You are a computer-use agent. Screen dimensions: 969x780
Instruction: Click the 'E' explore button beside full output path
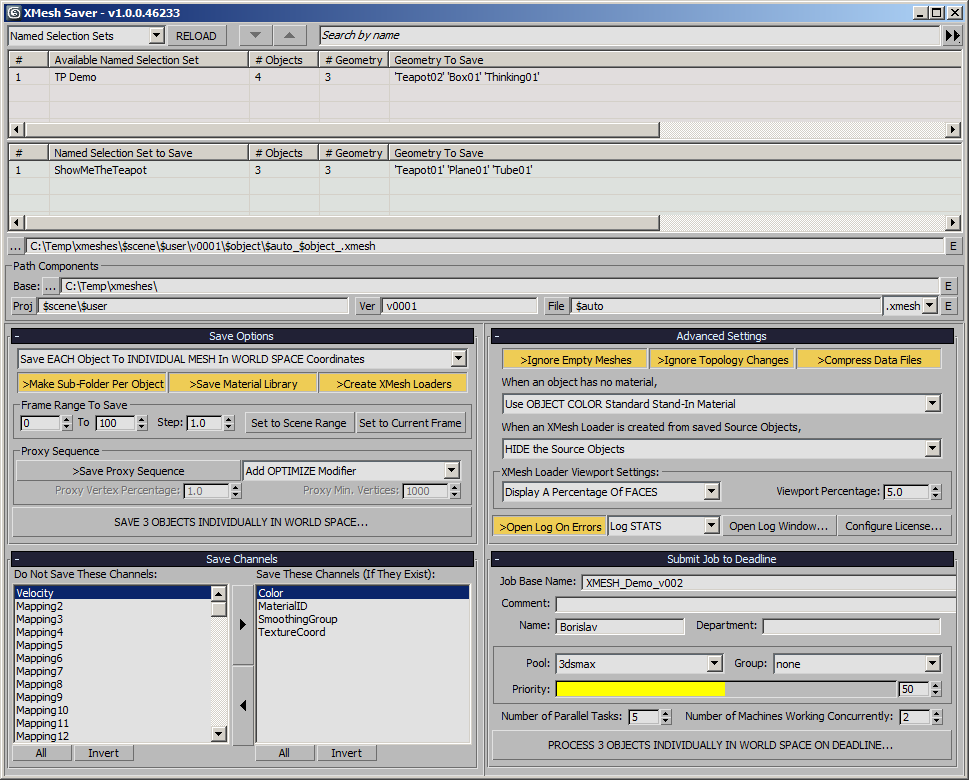tap(952, 246)
